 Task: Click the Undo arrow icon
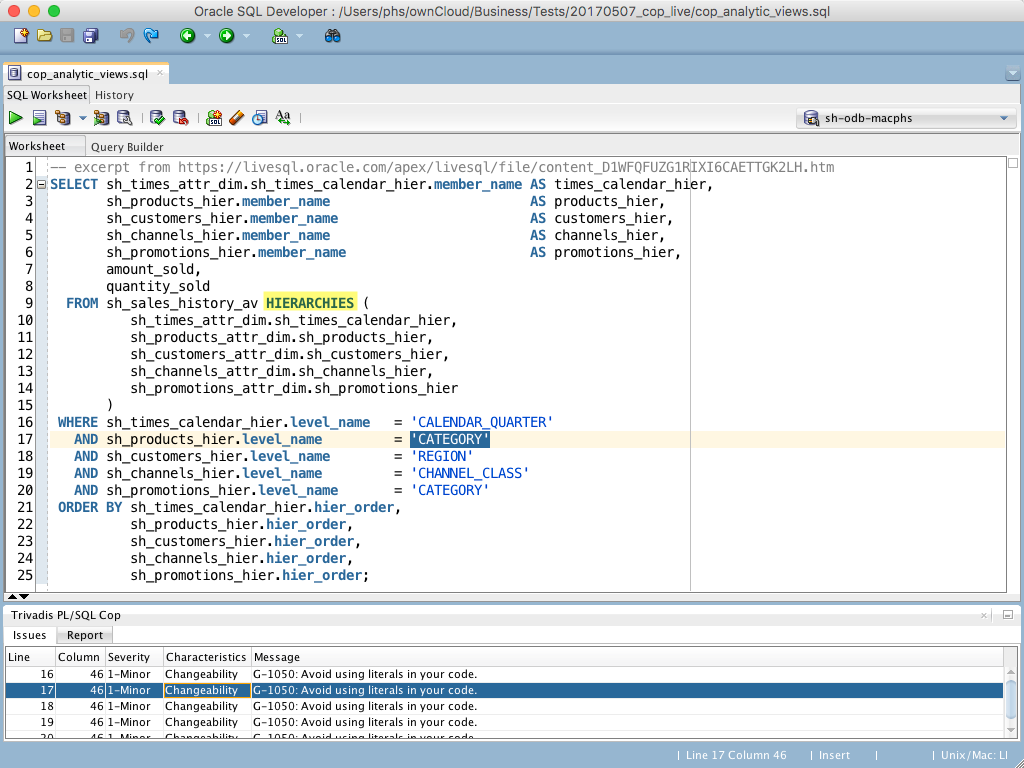(x=127, y=36)
